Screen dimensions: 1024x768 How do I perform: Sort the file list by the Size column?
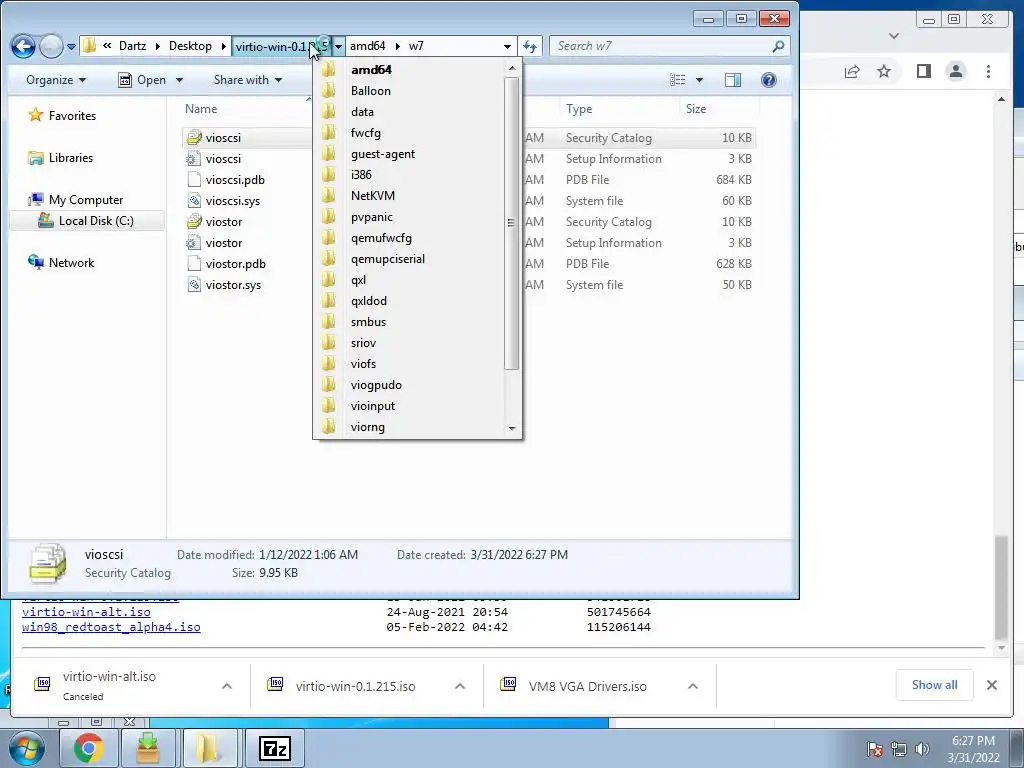[696, 109]
